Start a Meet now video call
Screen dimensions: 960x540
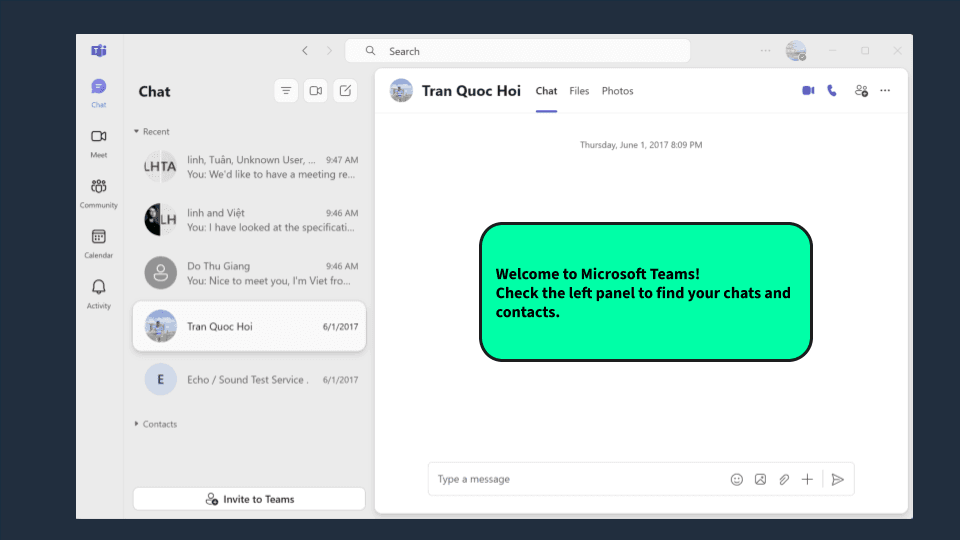pos(315,91)
